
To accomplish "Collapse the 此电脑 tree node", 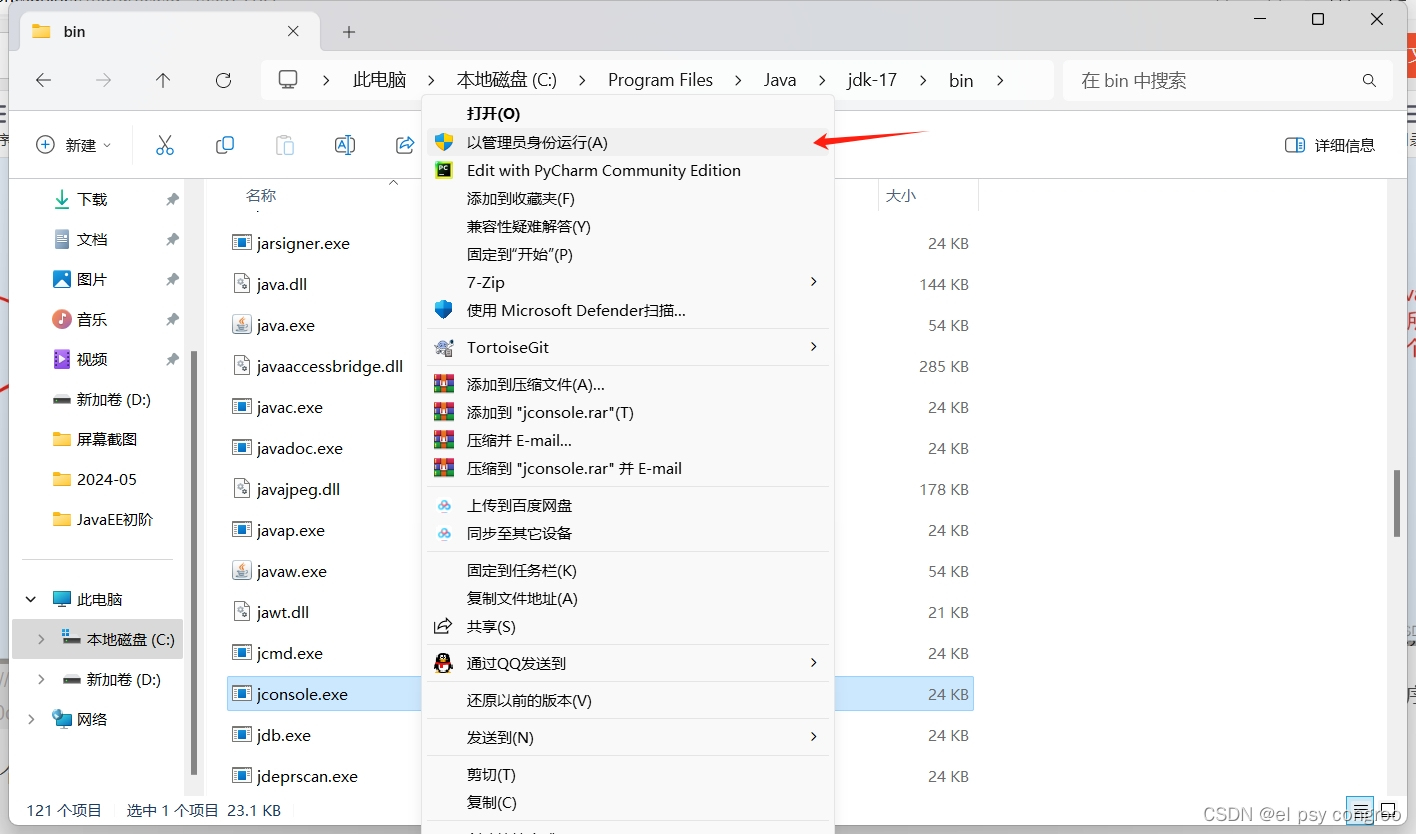I will (31, 600).
